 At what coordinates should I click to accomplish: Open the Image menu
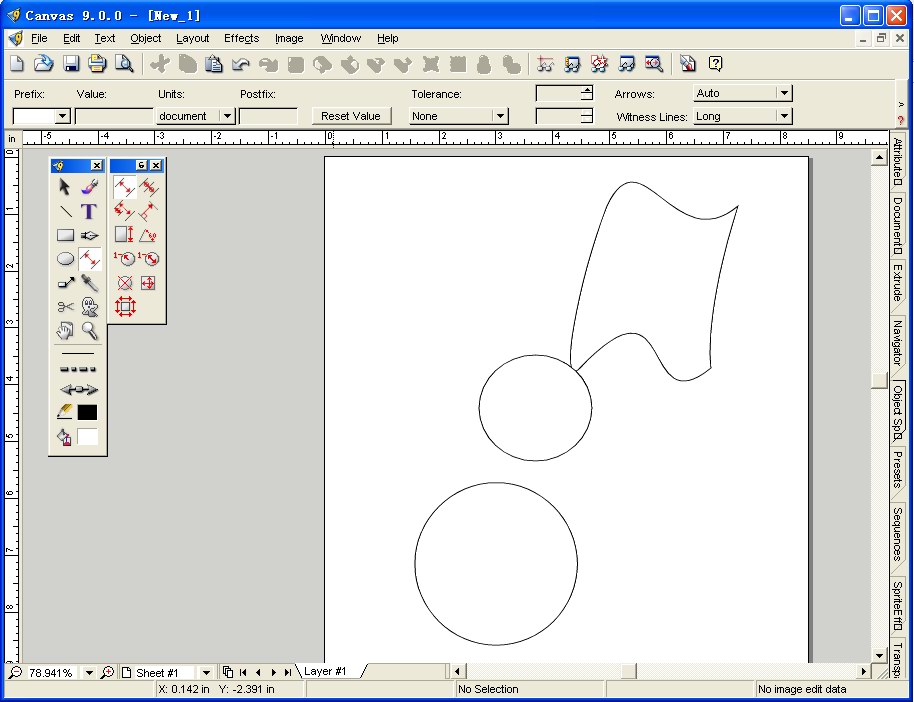(x=289, y=38)
